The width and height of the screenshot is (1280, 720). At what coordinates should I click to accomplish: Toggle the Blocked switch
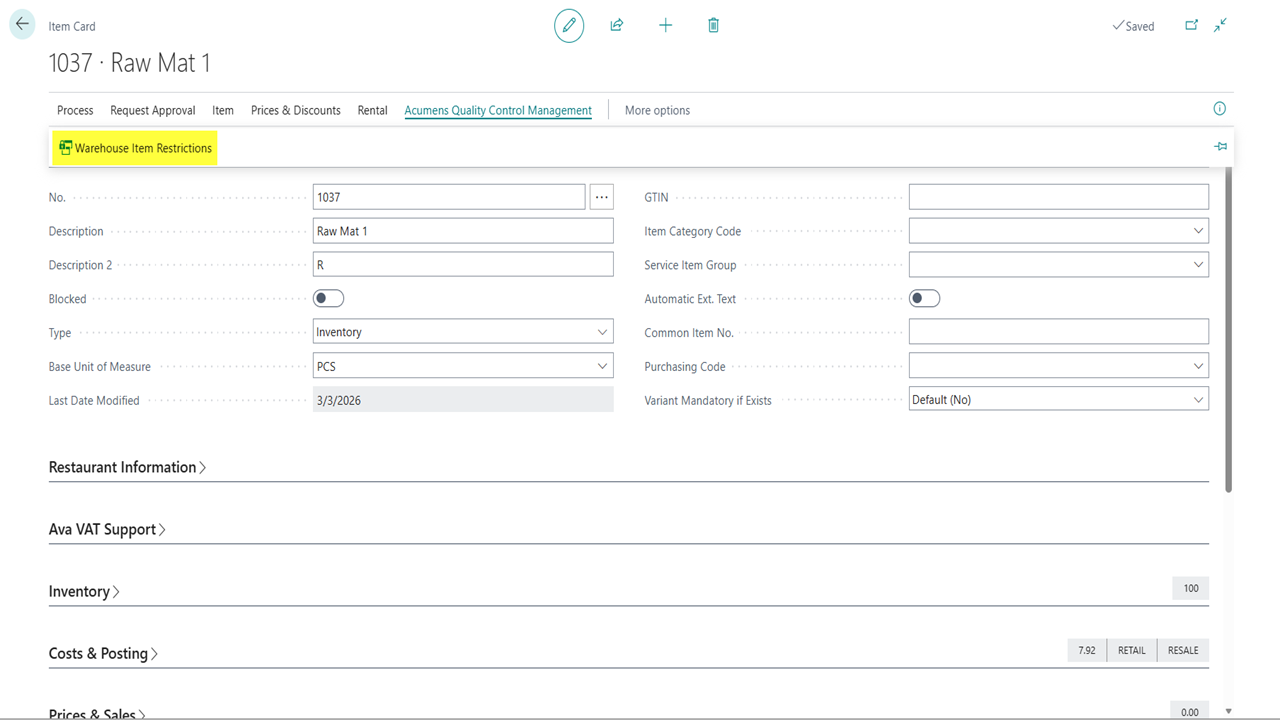pyautogui.click(x=329, y=299)
